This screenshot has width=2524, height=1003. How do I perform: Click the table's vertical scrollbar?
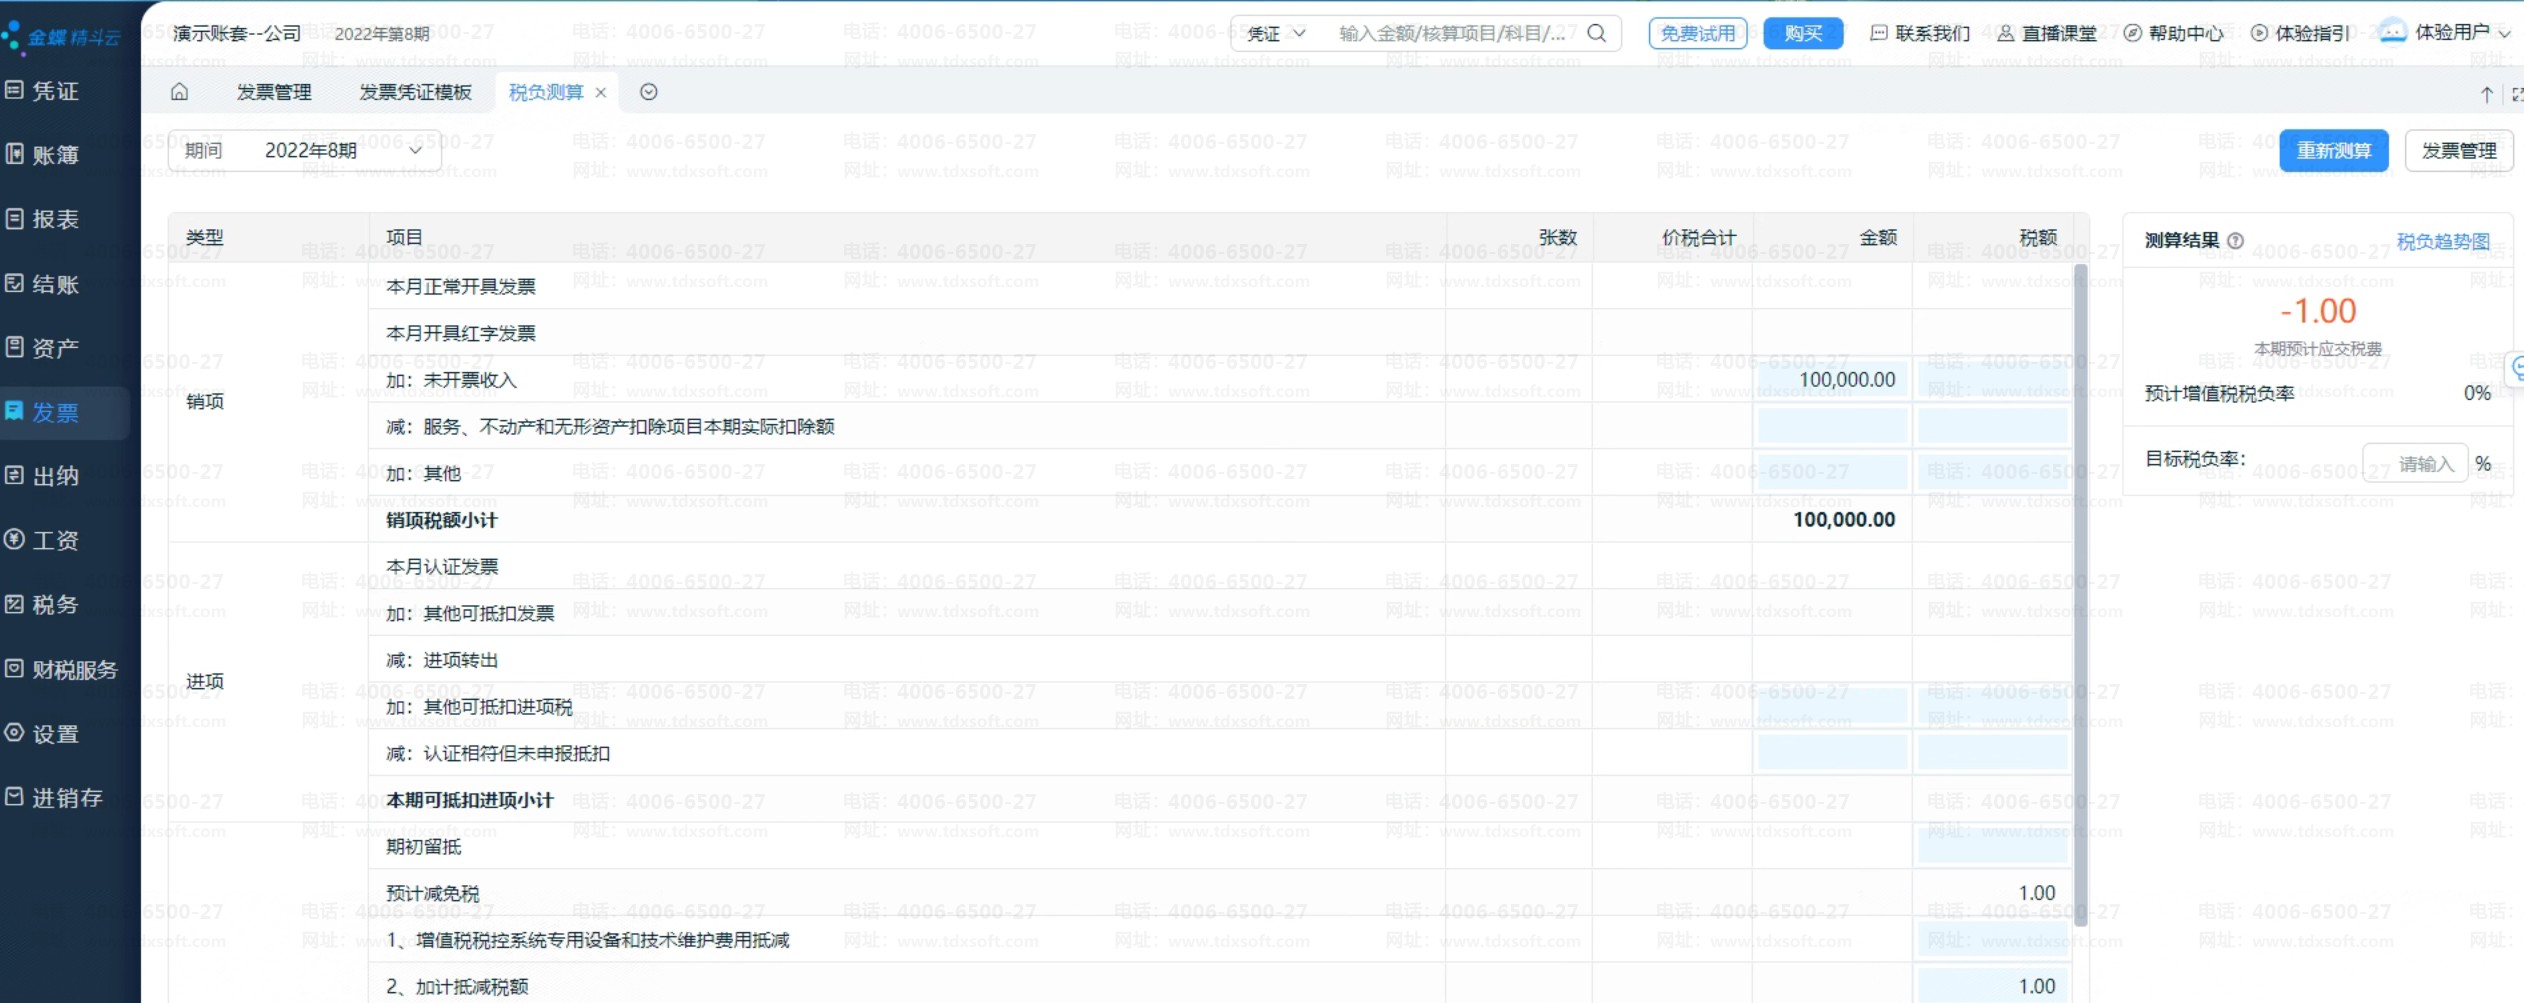2081,595
